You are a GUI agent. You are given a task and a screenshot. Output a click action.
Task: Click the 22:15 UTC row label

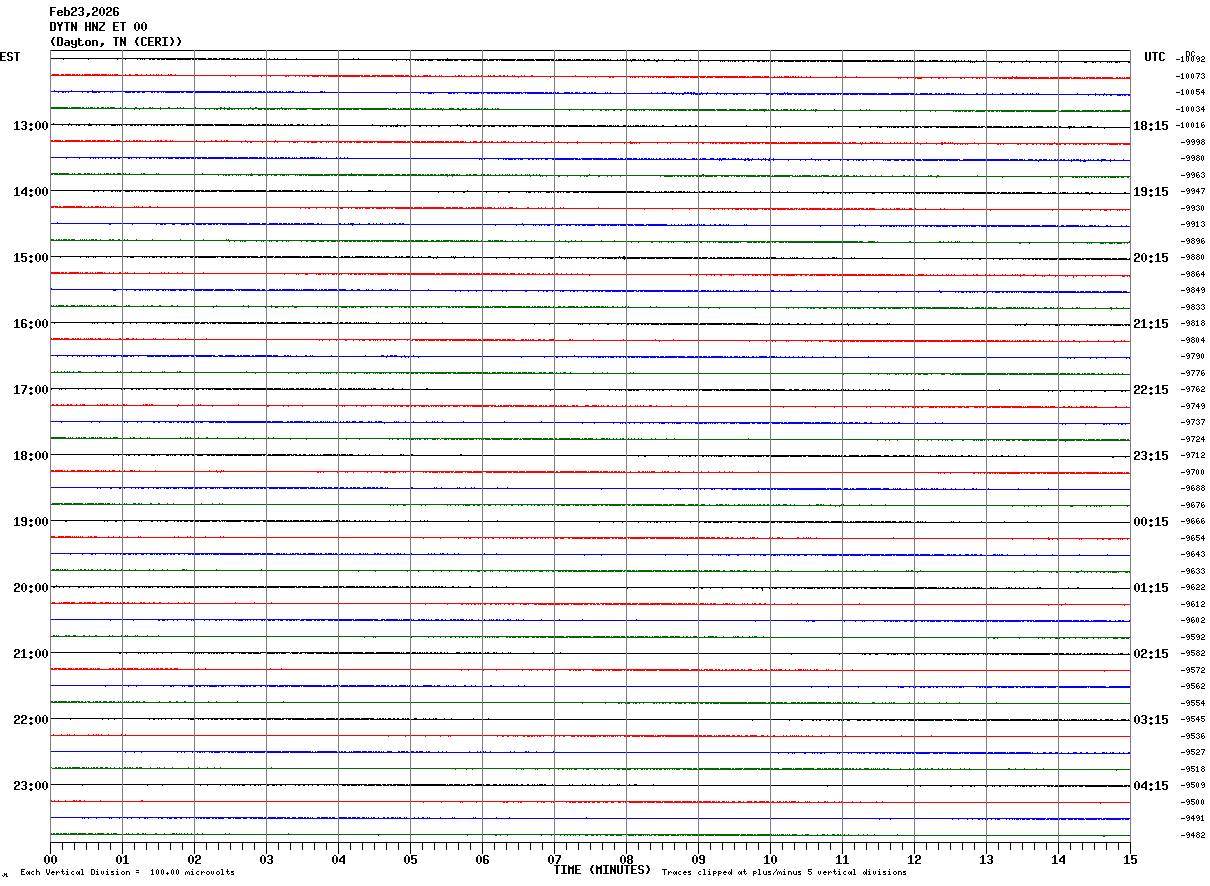coord(1150,390)
